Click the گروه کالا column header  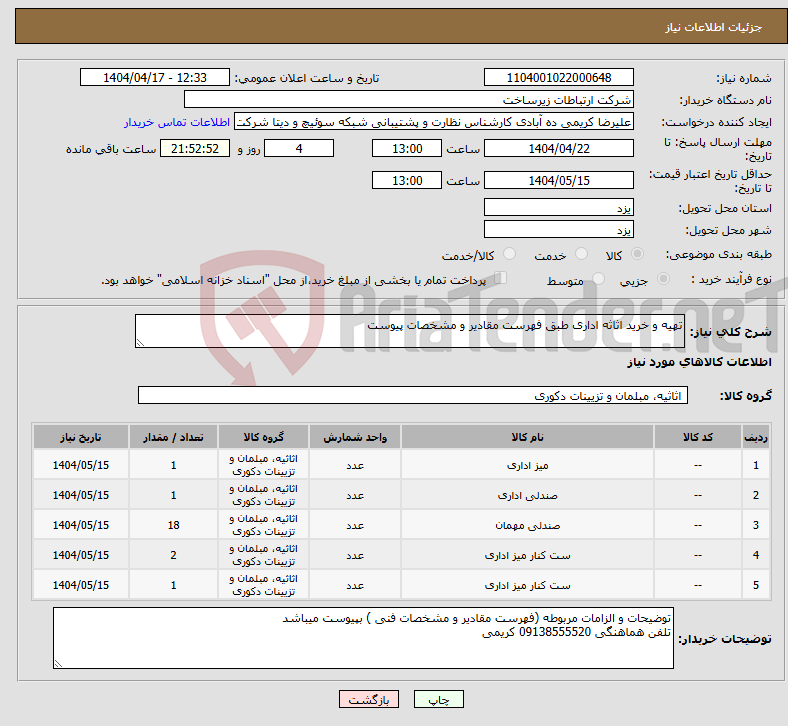click(x=264, y=437)
